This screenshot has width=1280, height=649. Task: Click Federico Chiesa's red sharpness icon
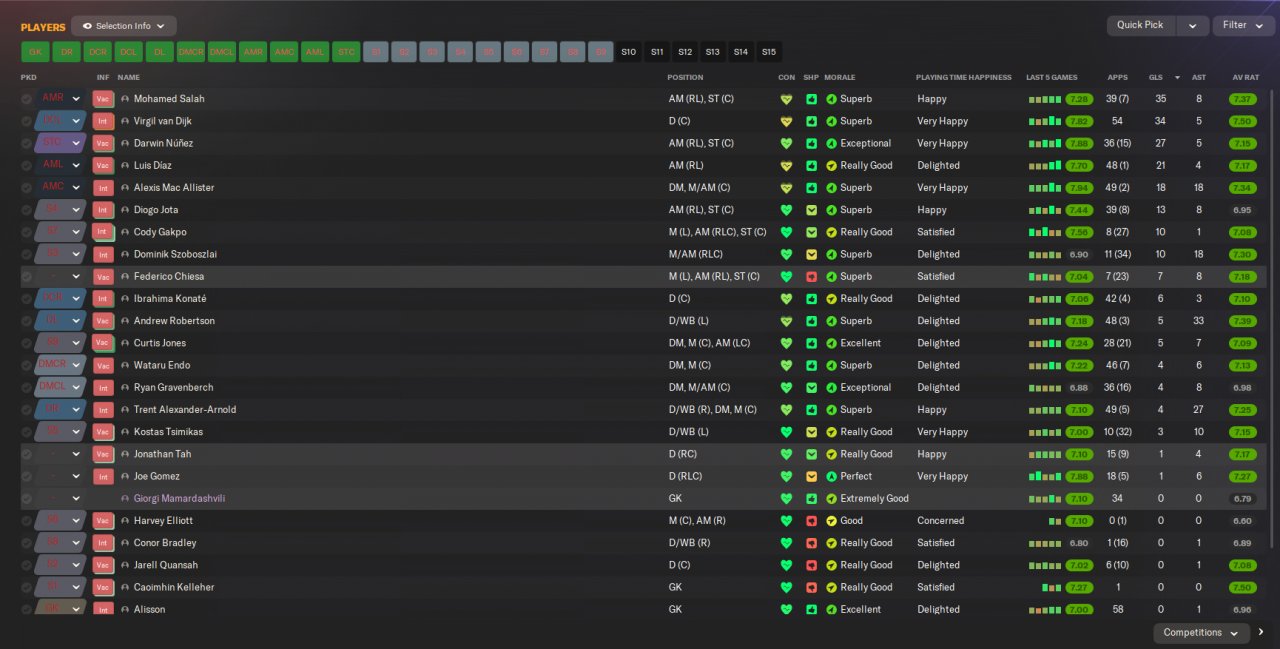(x=811, y=277)
